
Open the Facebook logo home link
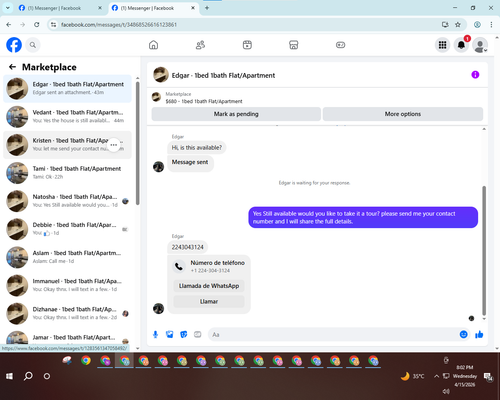(x=14, y=45)
